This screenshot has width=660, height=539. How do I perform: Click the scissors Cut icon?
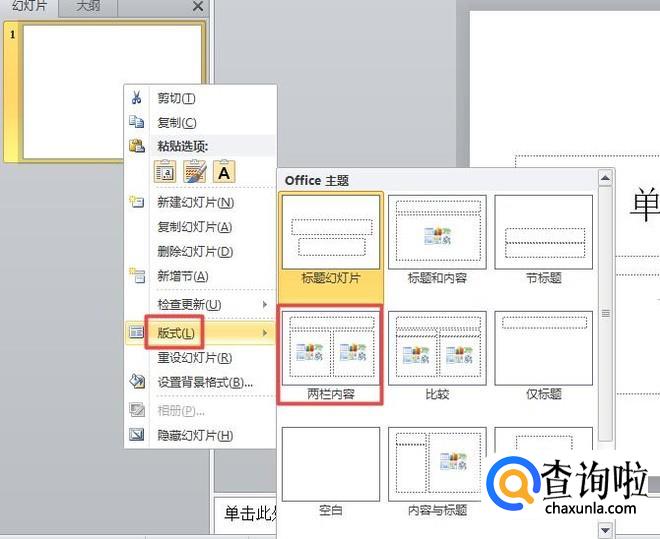click(x=136, y=98)
